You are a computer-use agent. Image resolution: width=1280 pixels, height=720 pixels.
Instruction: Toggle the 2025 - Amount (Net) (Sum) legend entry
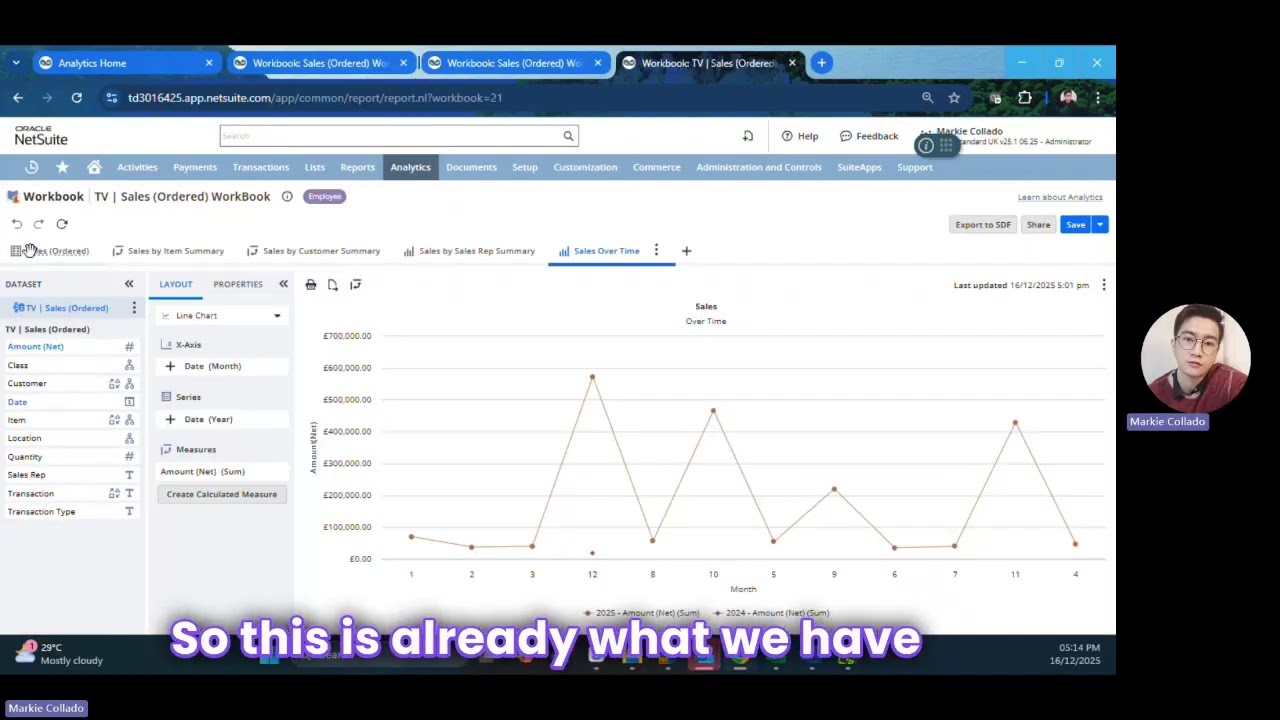coord(642,613)
